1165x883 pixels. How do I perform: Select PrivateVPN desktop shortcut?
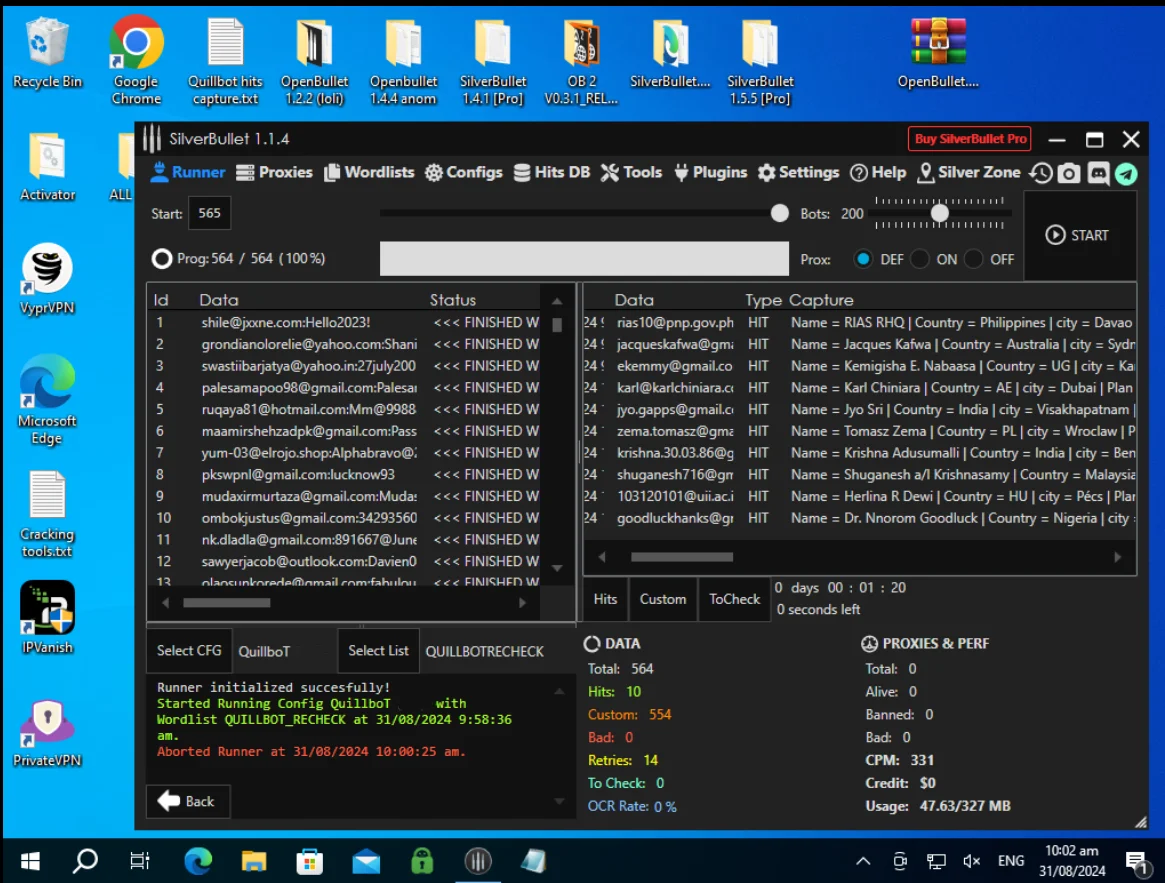47,733
